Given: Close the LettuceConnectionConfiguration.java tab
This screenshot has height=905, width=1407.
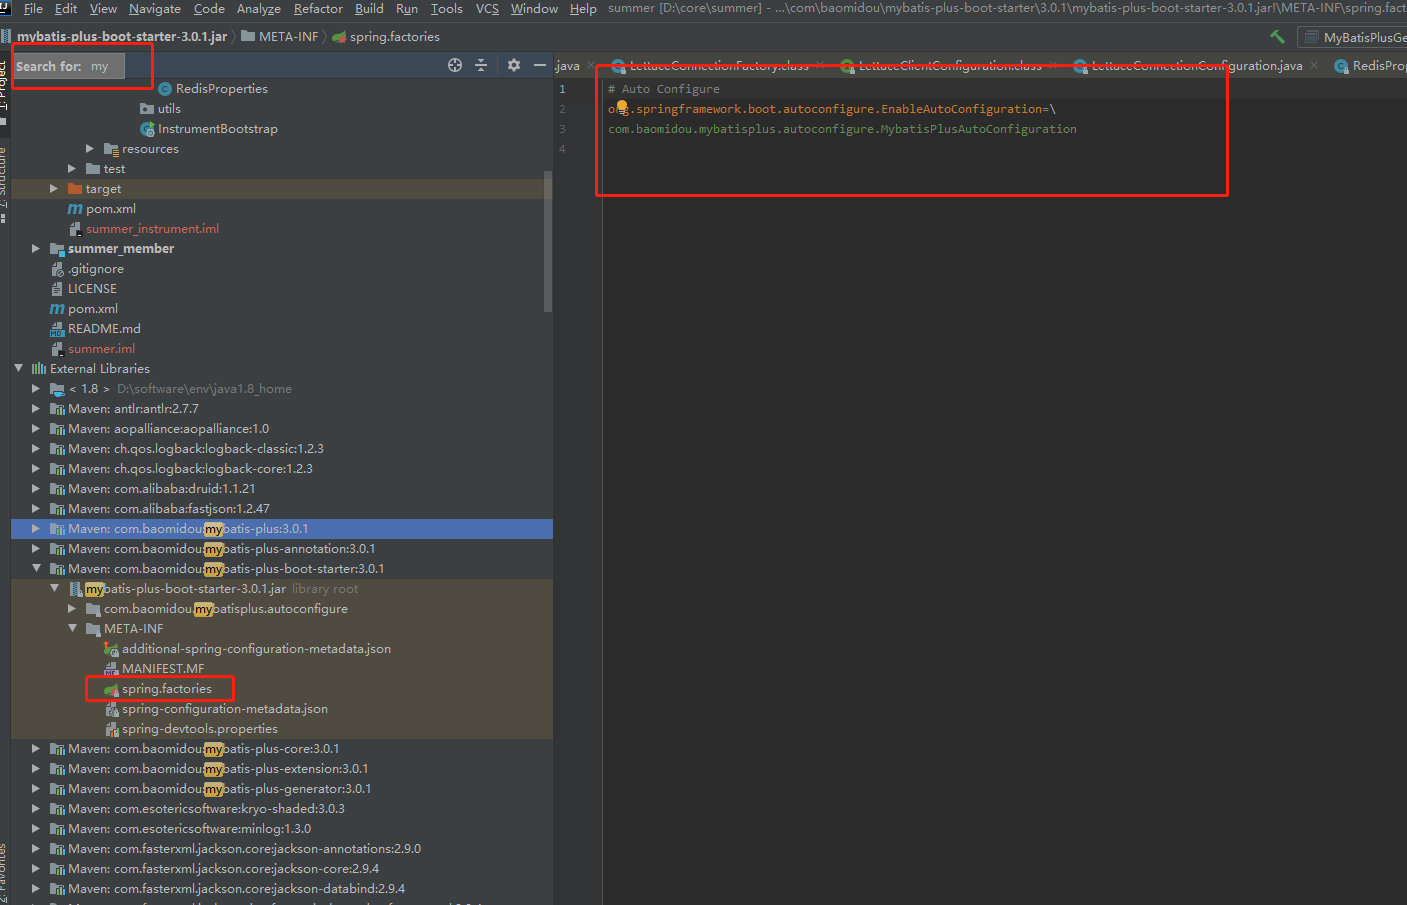Looking at the screenshot, I should (x=1313, y=66).
